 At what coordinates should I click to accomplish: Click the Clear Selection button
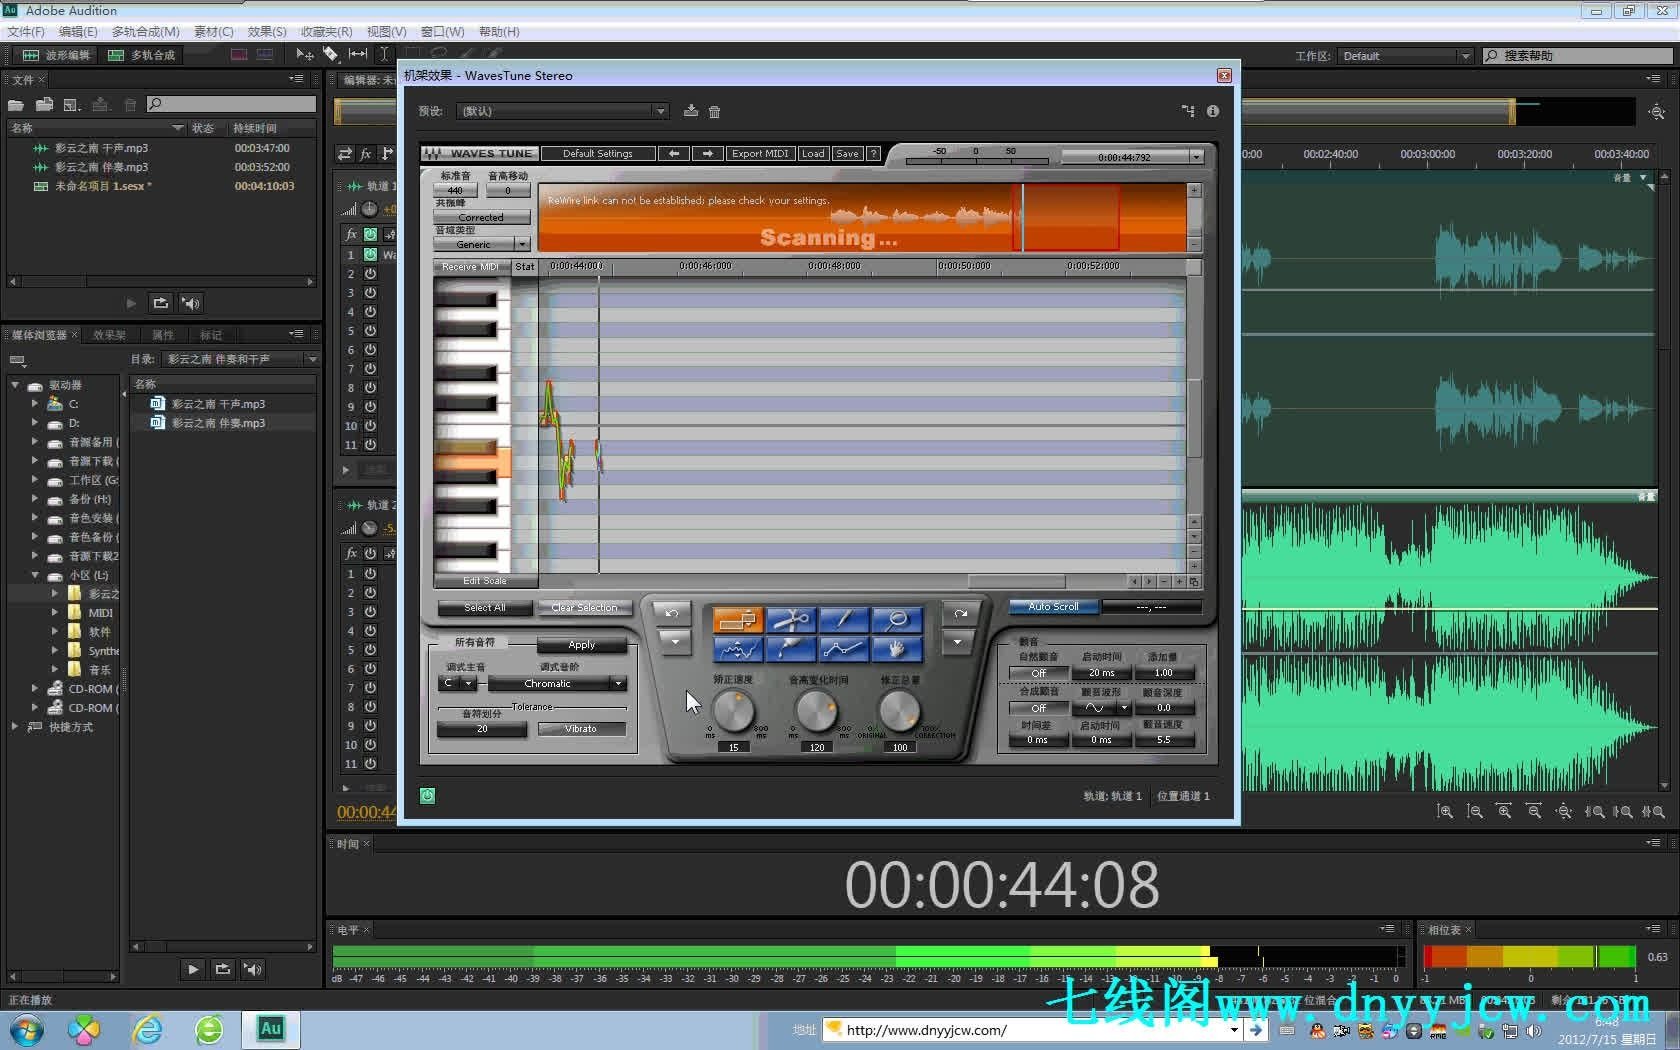click(x=584, y=608)
